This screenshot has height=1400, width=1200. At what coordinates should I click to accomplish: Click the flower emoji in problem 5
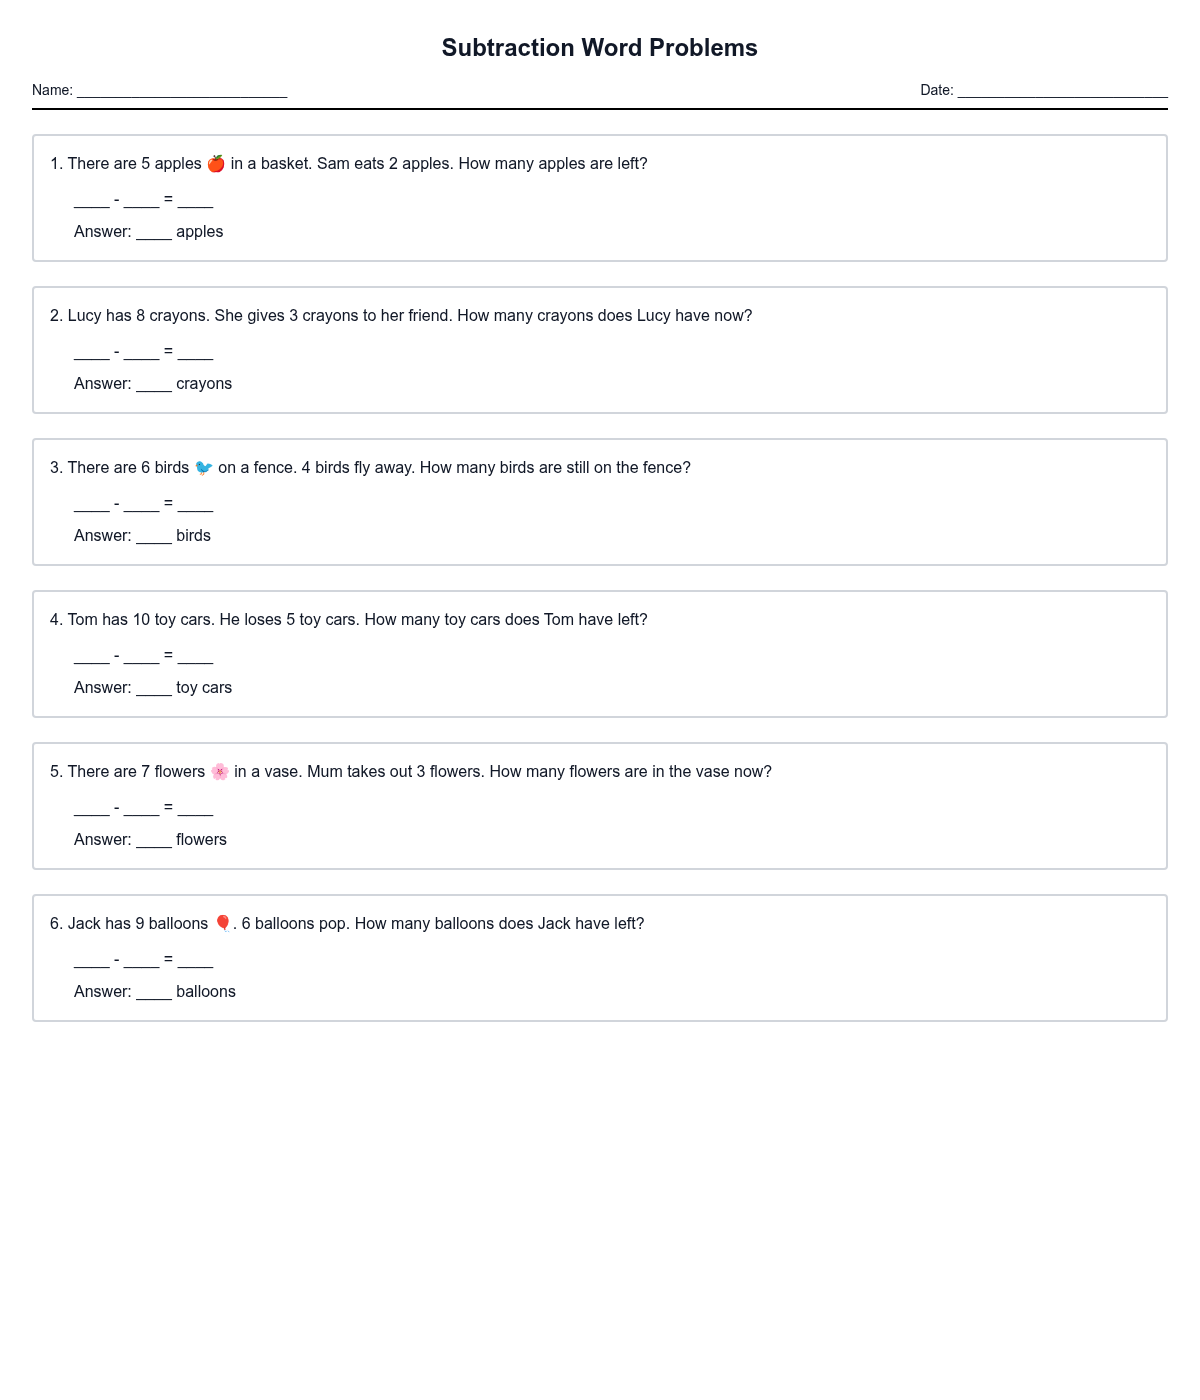[x=220, y=772]
